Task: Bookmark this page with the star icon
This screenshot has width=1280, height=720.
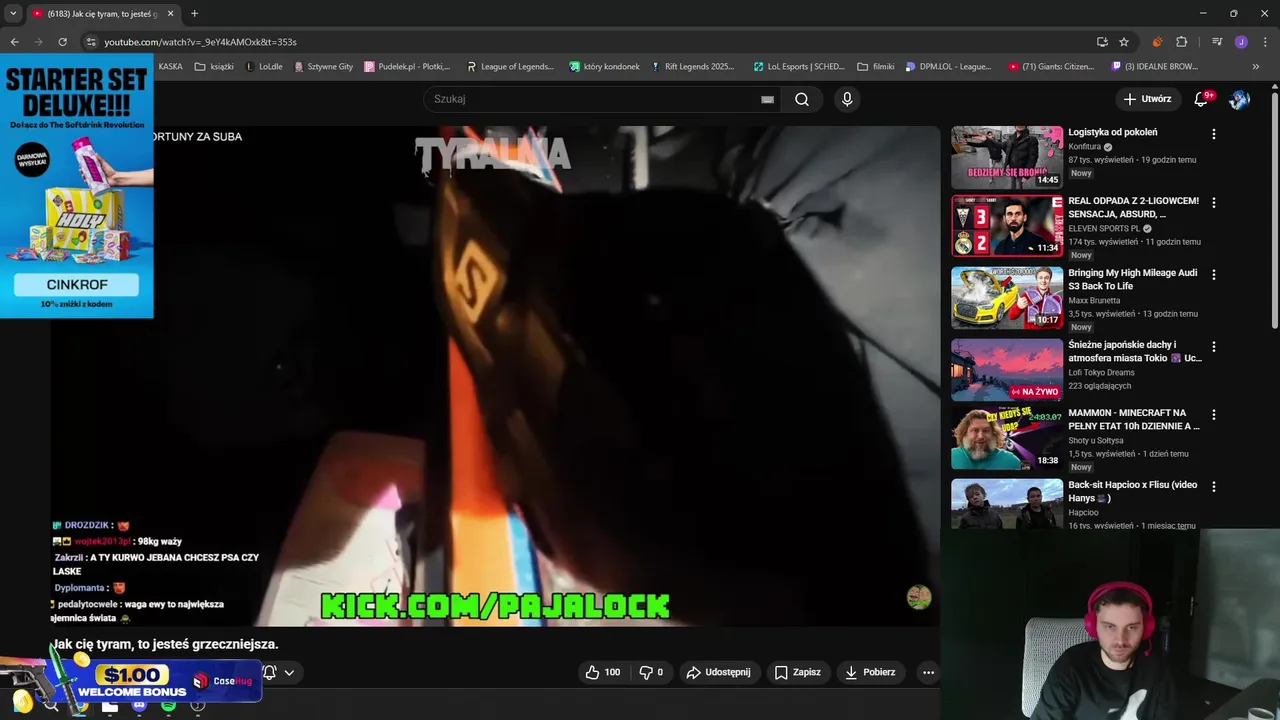Action: [x=1124, y=42]
